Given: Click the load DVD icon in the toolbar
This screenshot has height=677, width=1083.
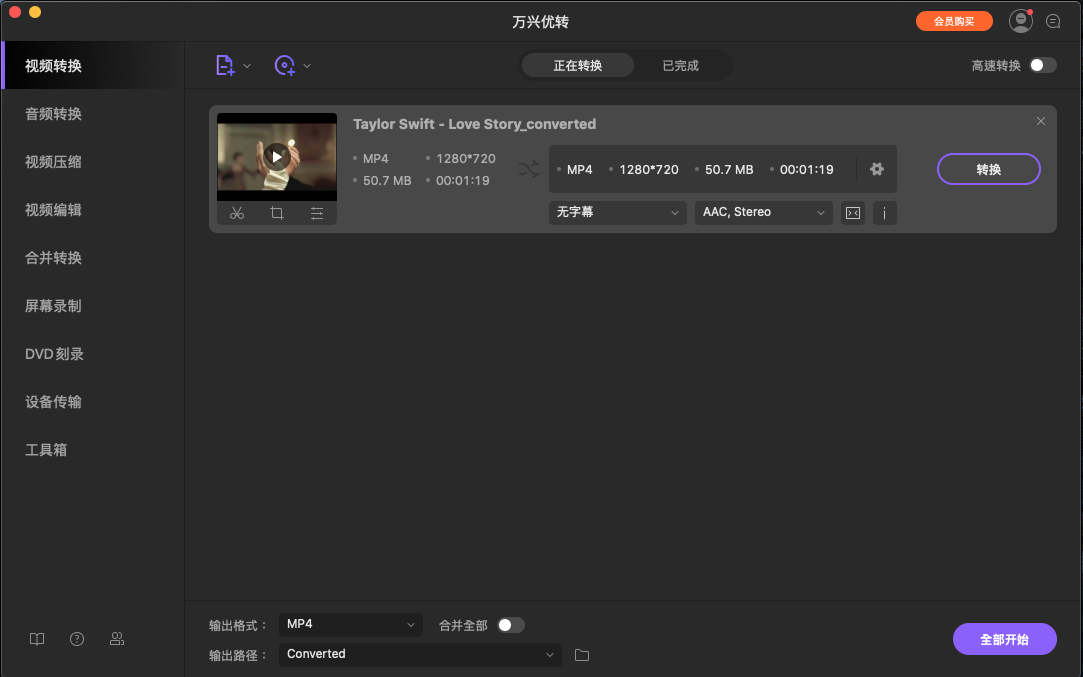Looking at the screenshot, I should (x=285, y=65).
